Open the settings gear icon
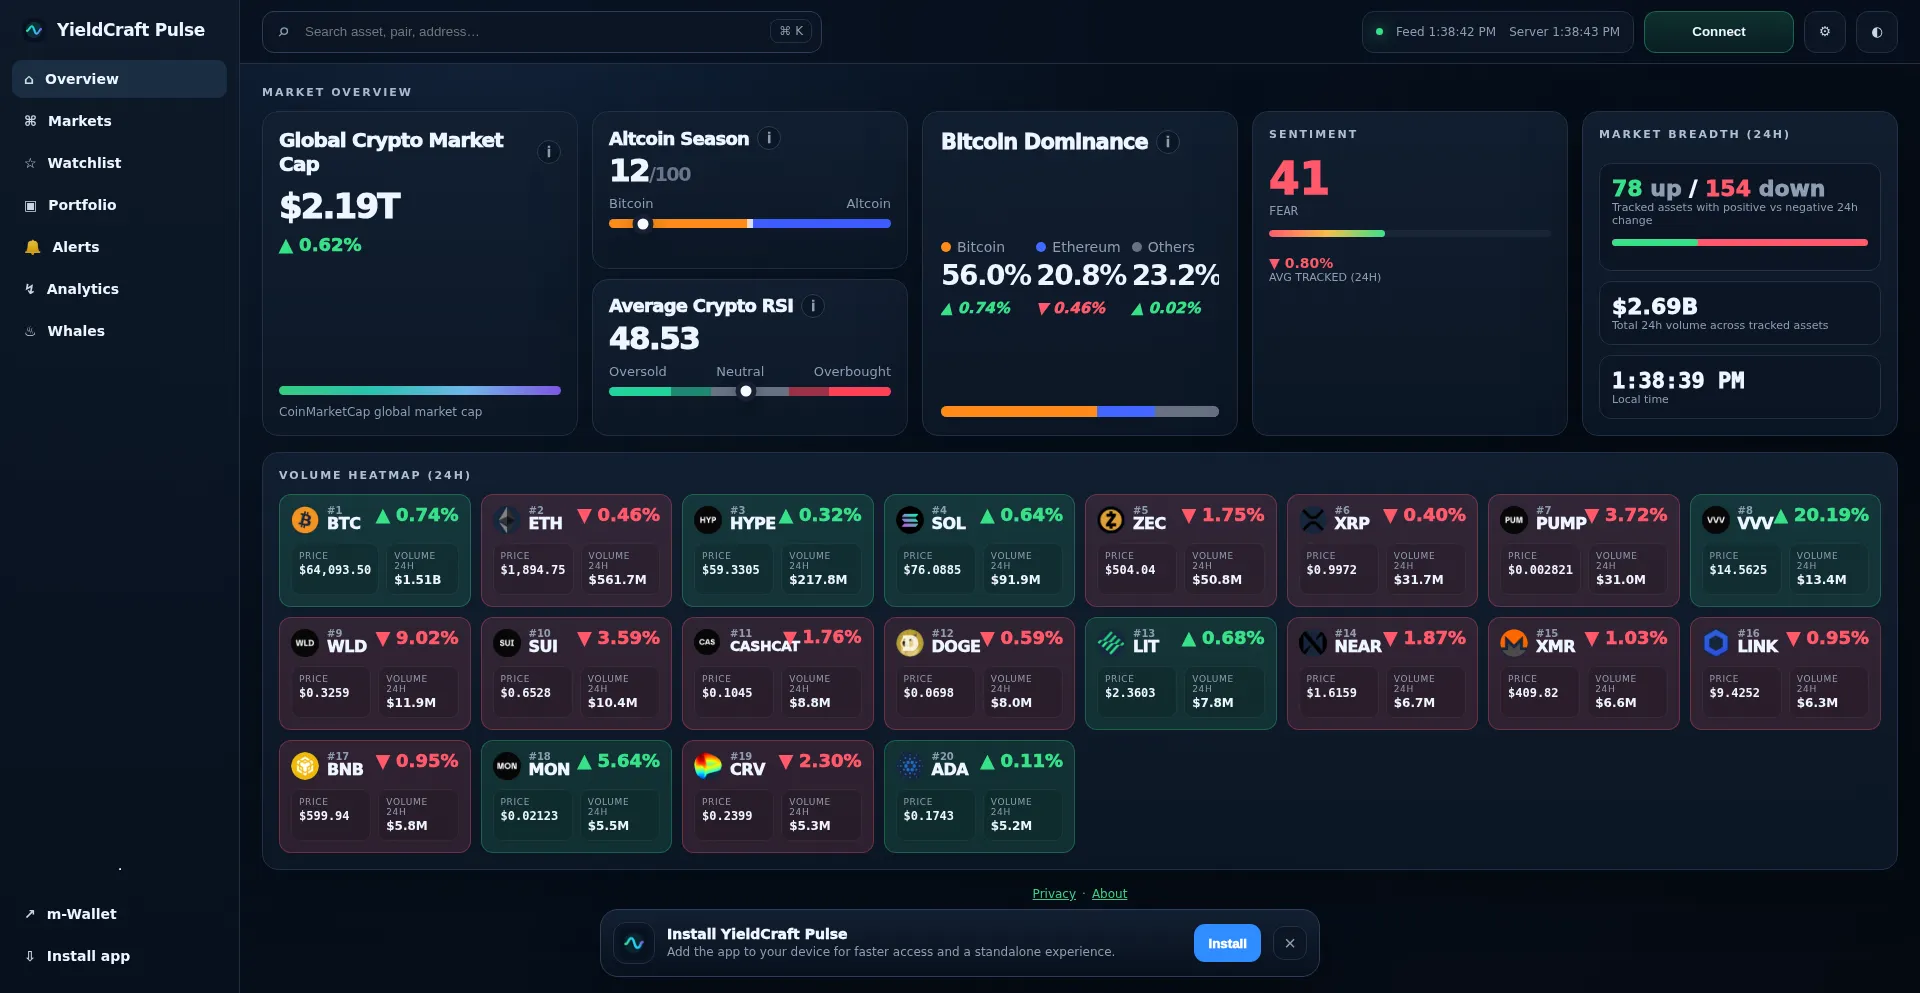Viewport: 1920px width, 993px height. 1824,32
